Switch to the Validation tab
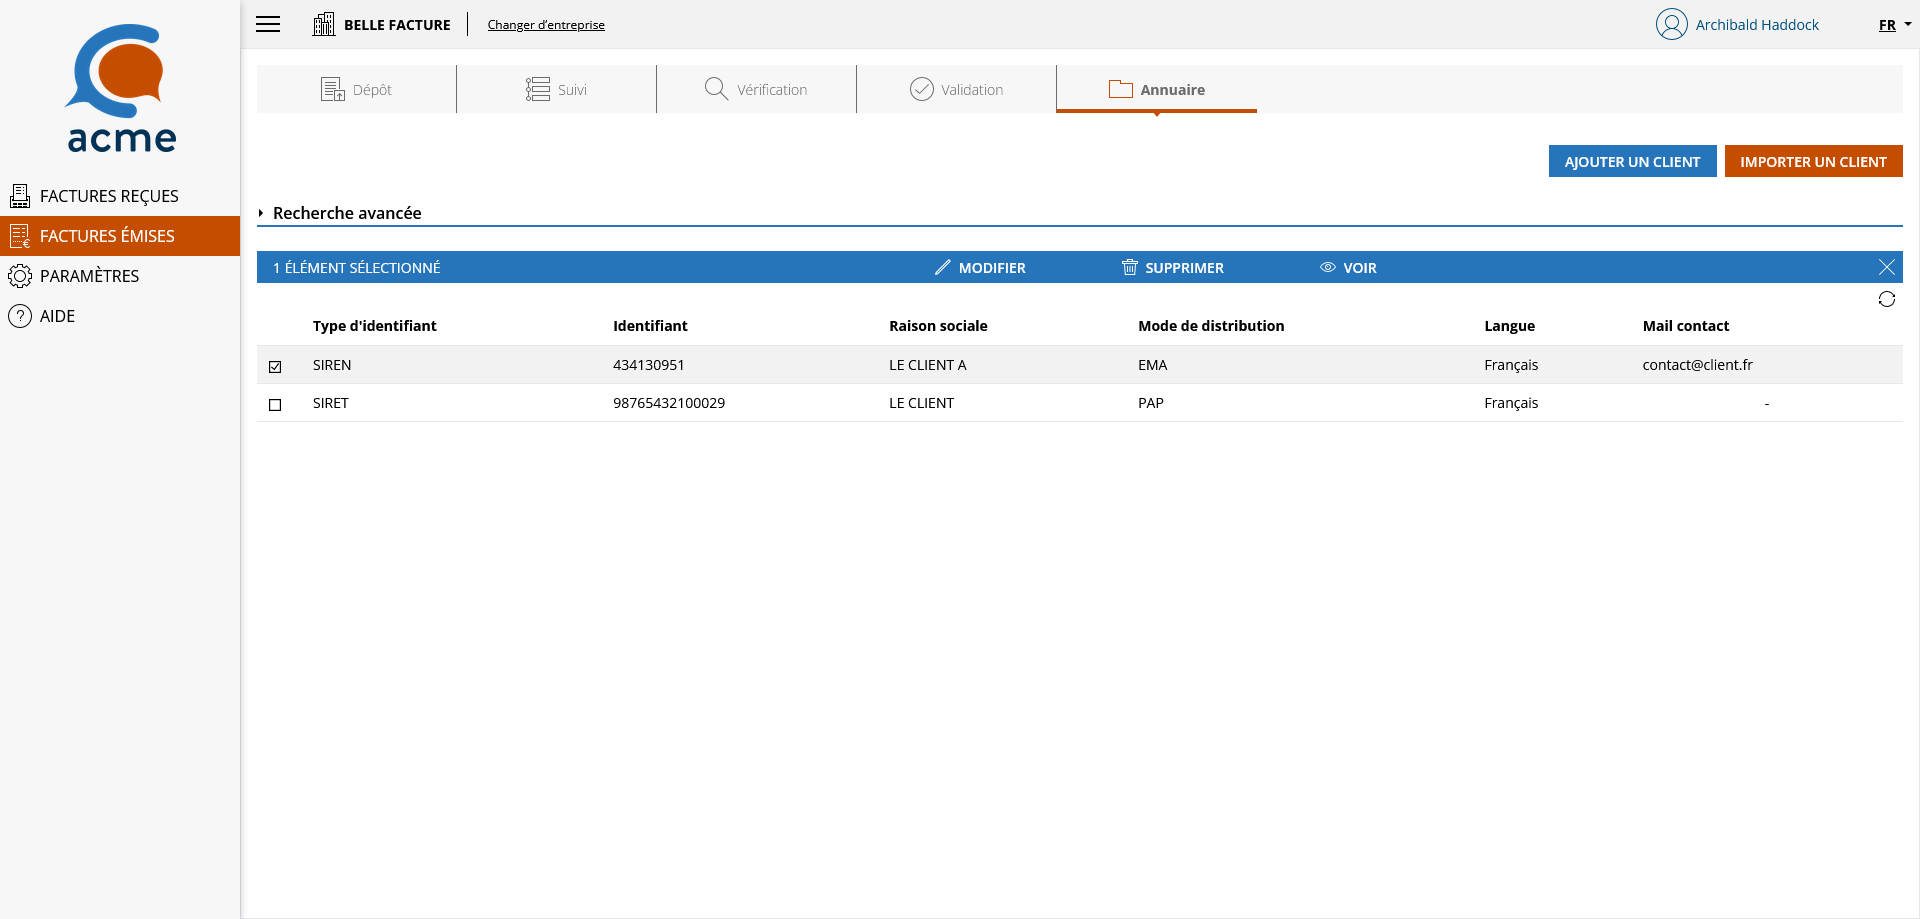The image size is (1920, 919). pos(957,89)
